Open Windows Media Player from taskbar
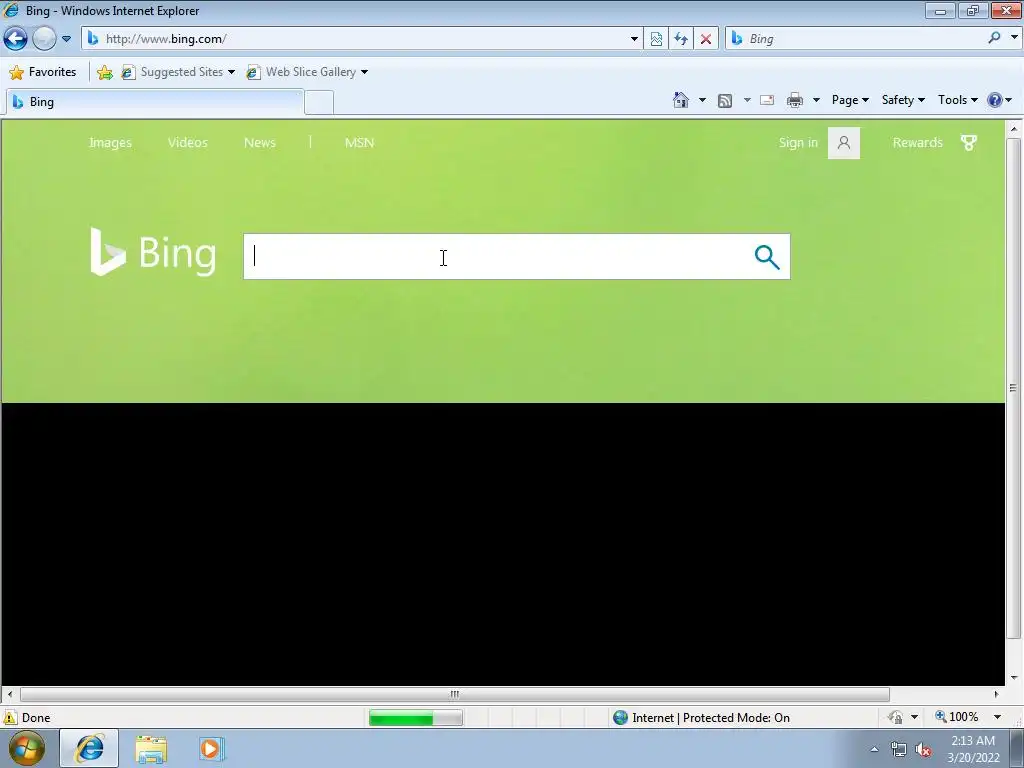Viewport: 1024px width, 768px height. [212, 749]
